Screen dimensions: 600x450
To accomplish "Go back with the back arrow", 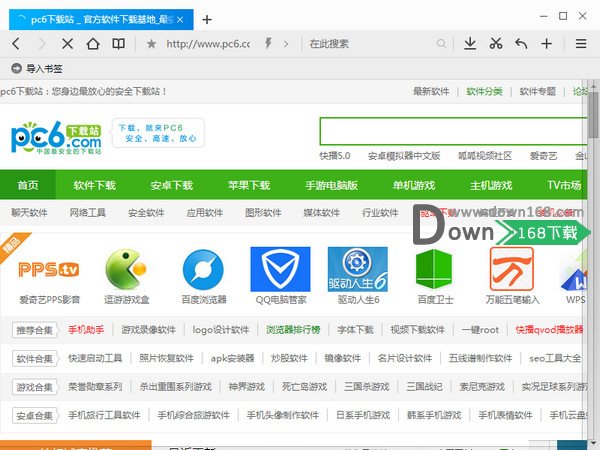I will (x=16, y=44).
